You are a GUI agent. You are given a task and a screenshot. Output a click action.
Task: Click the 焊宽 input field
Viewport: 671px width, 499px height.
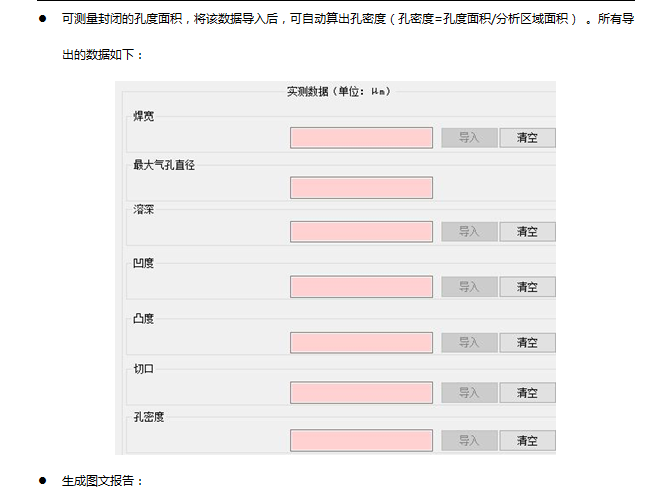(x=361, y=138)
